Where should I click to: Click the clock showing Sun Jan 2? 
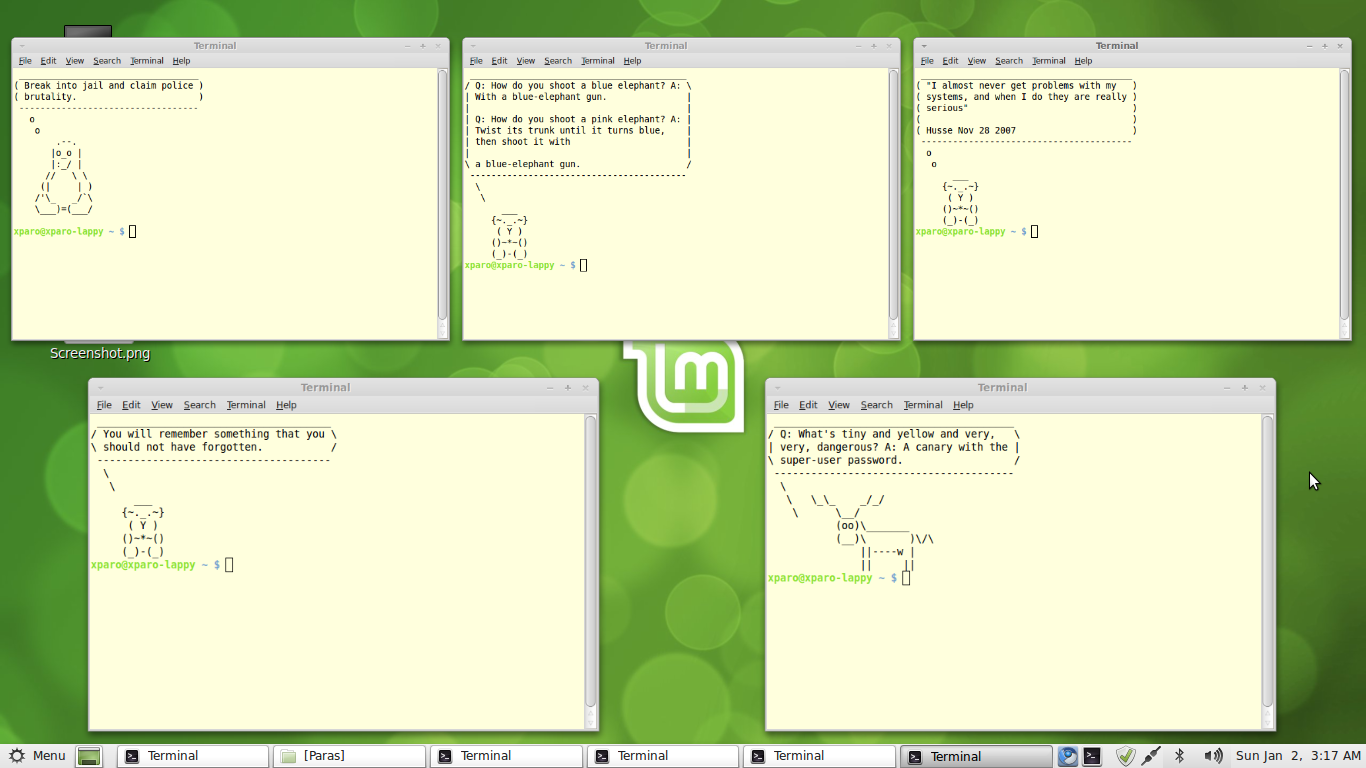pos(1297,756)
